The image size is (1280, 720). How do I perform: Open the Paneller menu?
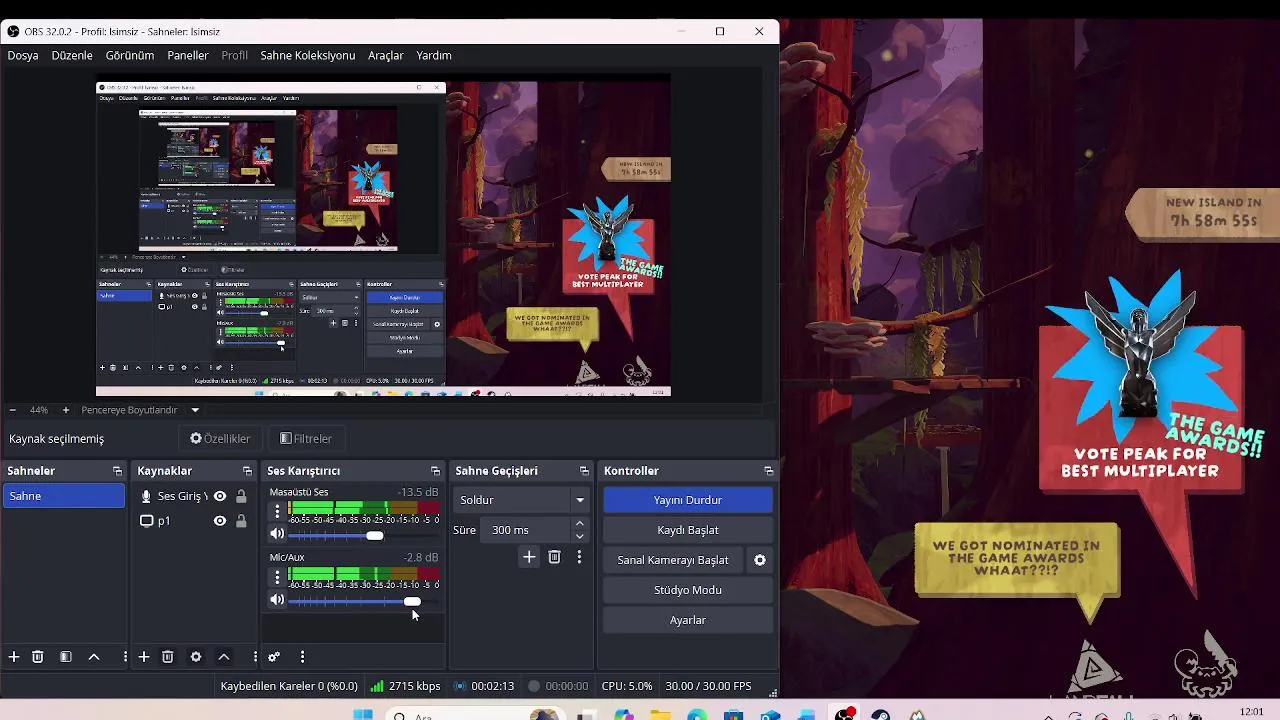pos(188,55)
